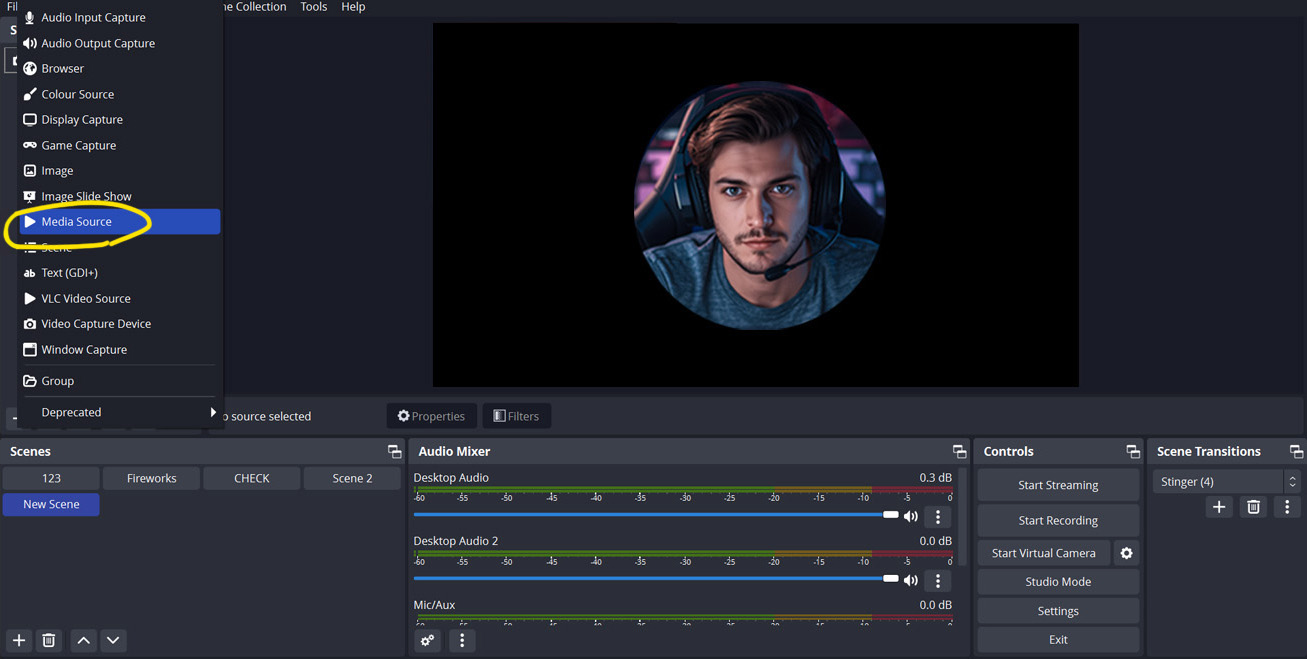Open Audio Mixer advanced properties gear
The image size is (1307, 659).
click(x=428, y=640)
